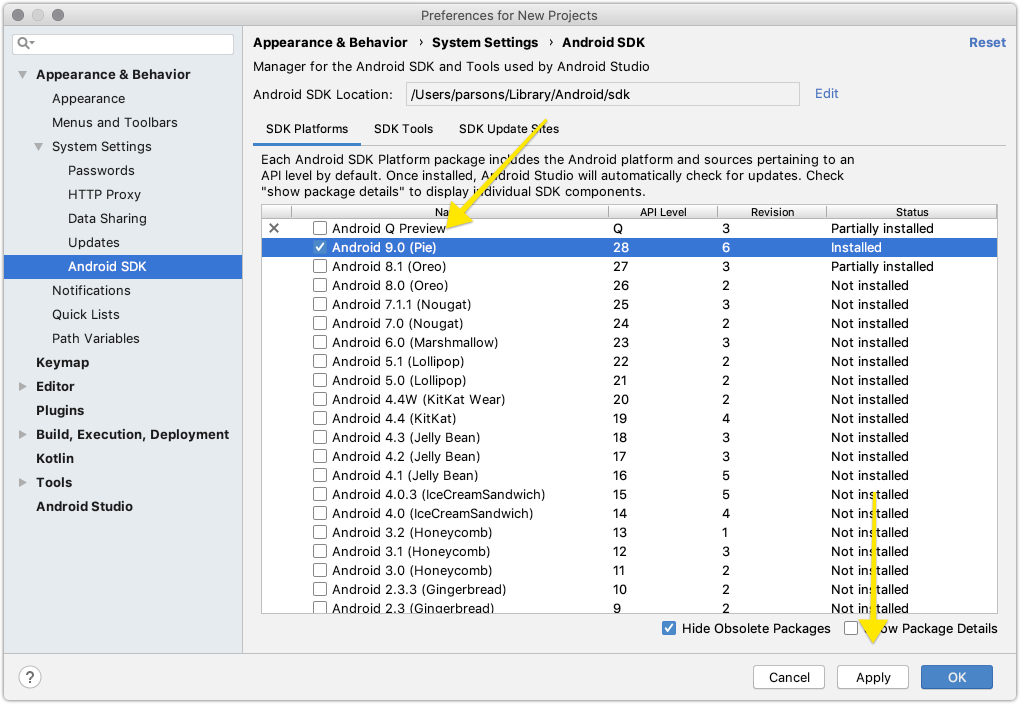This screenshot has width=1020, height=704.
Task: Check the Android 4.4 (KitKat) checkbox
Action: pyautogui.click(x=319, y=418)
